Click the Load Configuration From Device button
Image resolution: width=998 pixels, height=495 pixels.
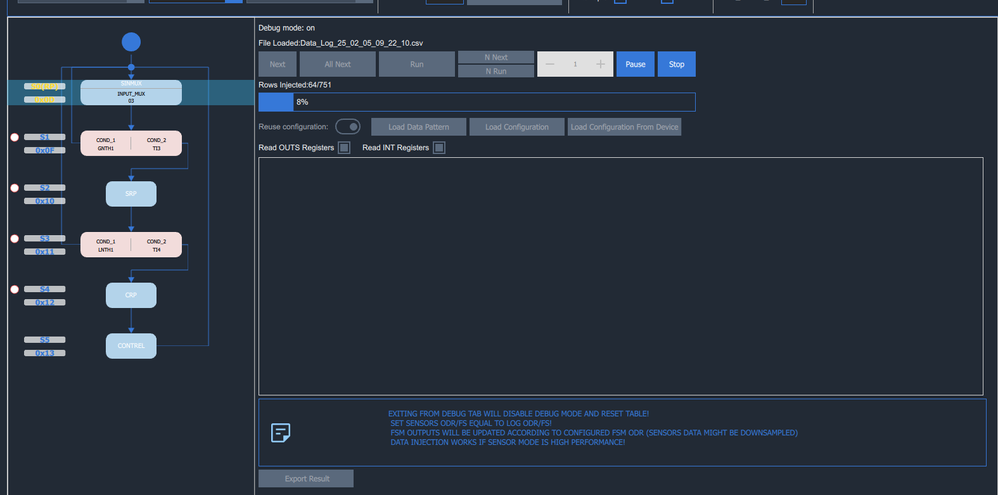[624, 127]
